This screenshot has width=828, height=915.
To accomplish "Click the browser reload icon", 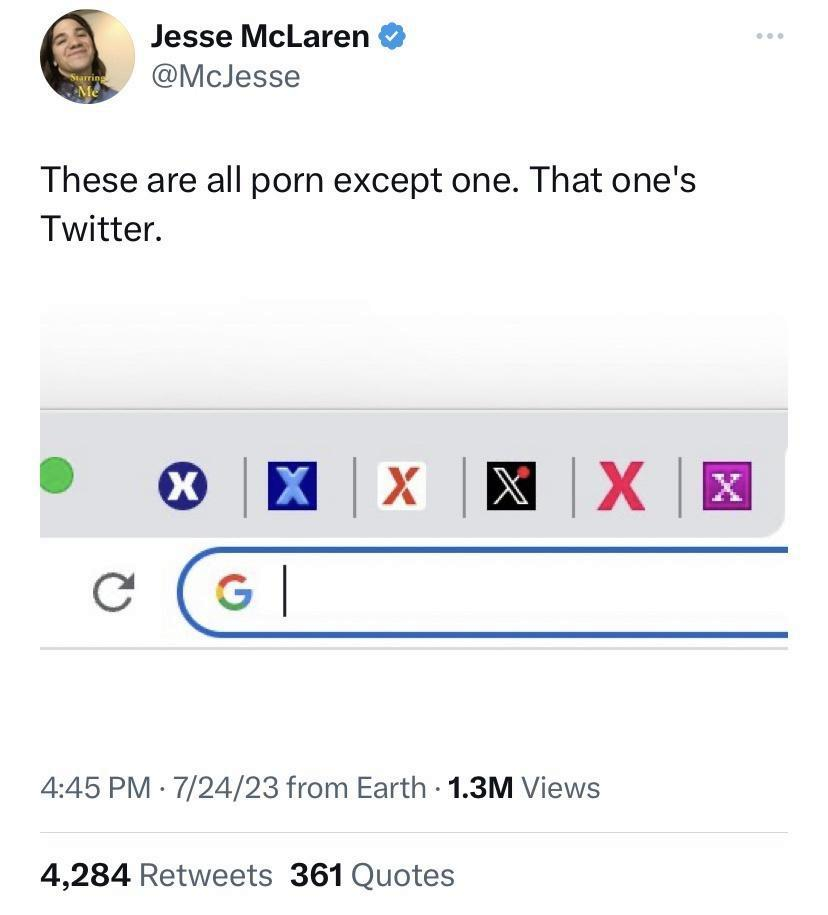I will (114, 592).
